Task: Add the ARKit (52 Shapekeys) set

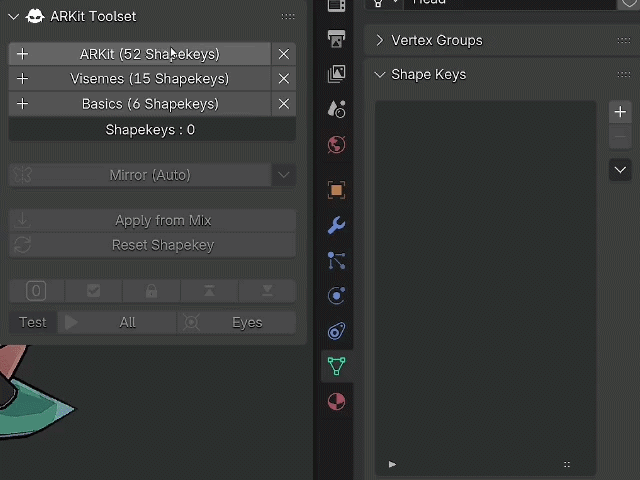Action: (x=140, y=54)
